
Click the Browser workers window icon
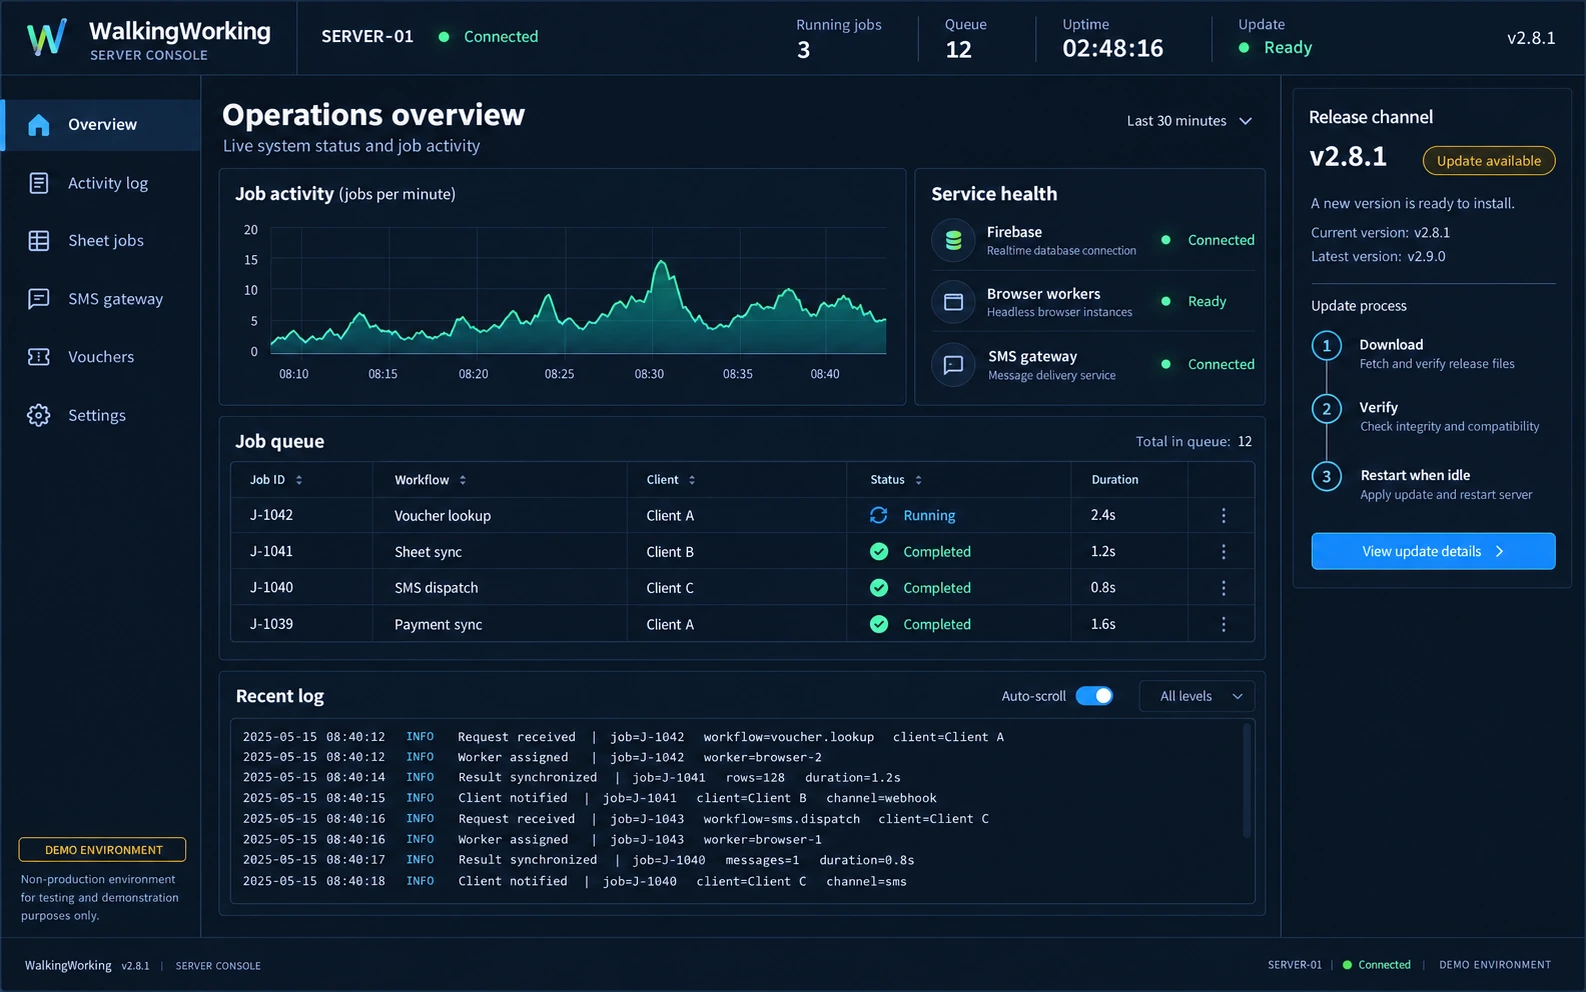pyautogui.click(x=953, y=302)
